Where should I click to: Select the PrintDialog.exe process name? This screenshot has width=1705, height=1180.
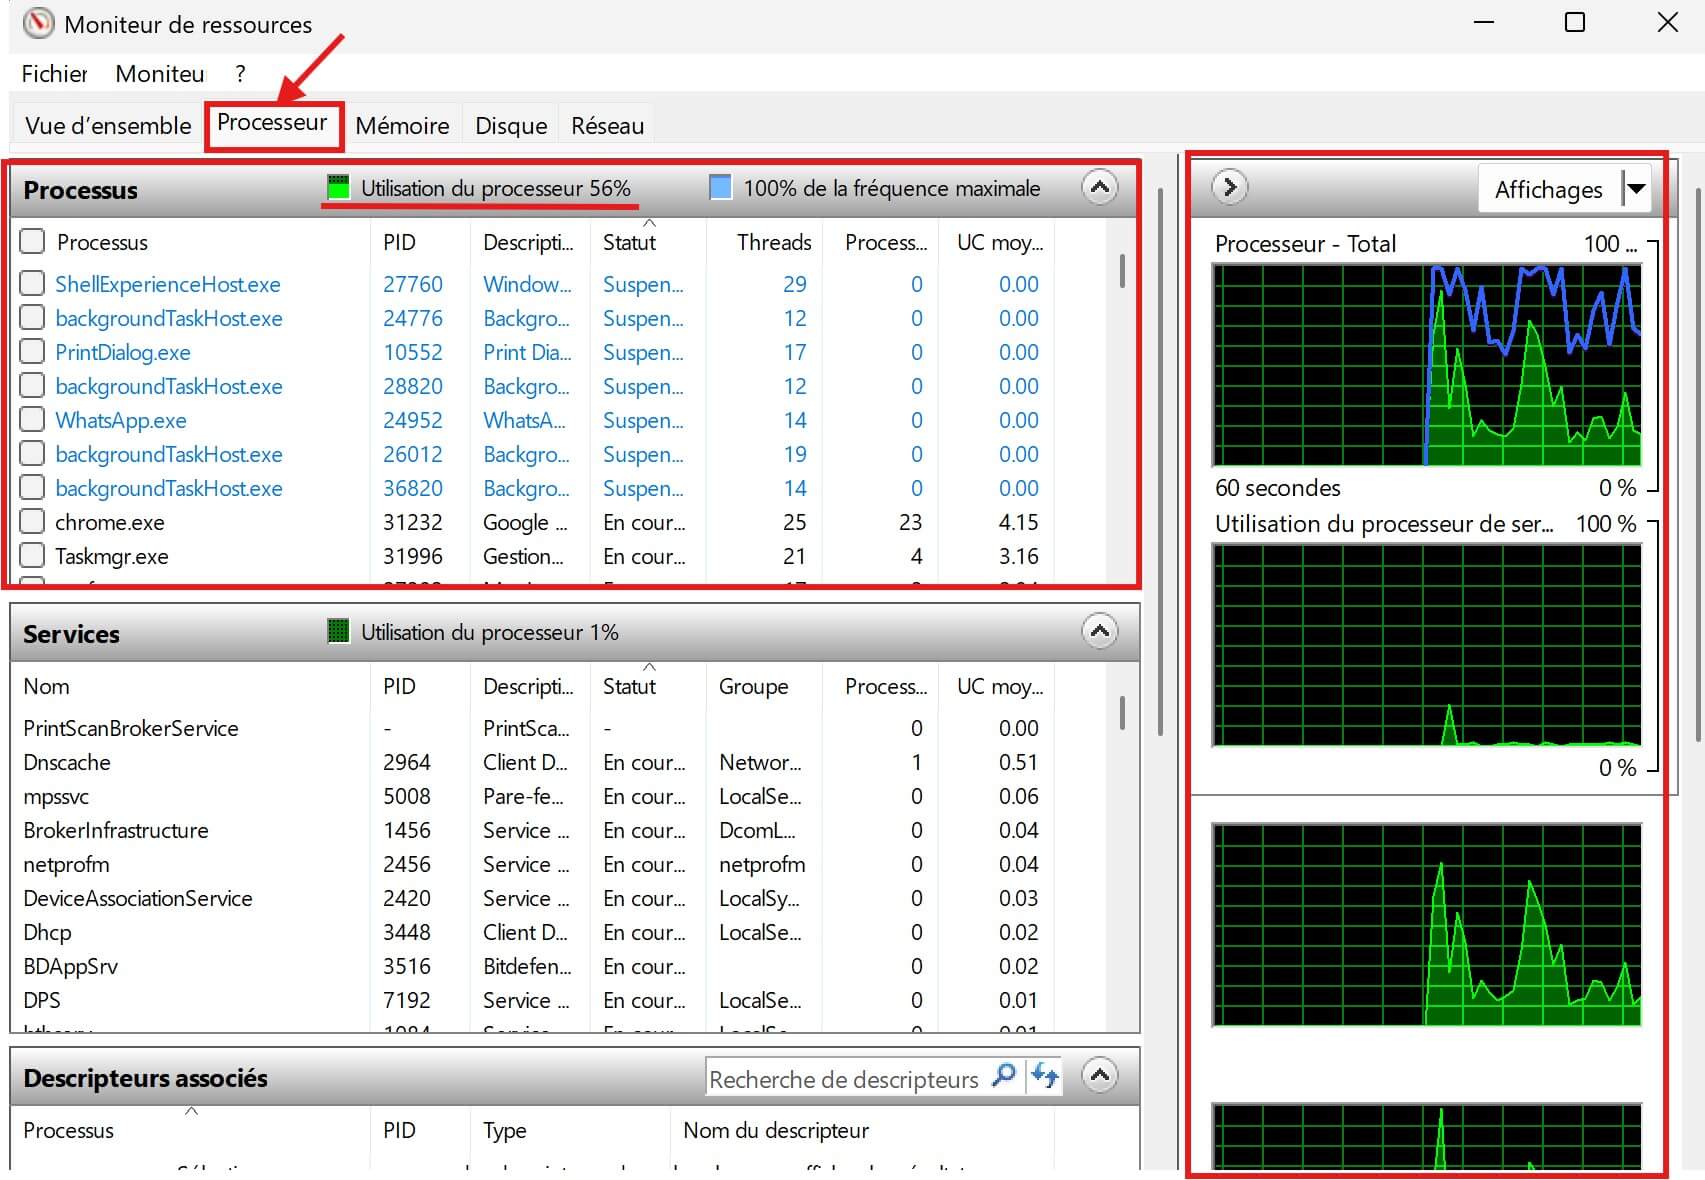[122, 352]
